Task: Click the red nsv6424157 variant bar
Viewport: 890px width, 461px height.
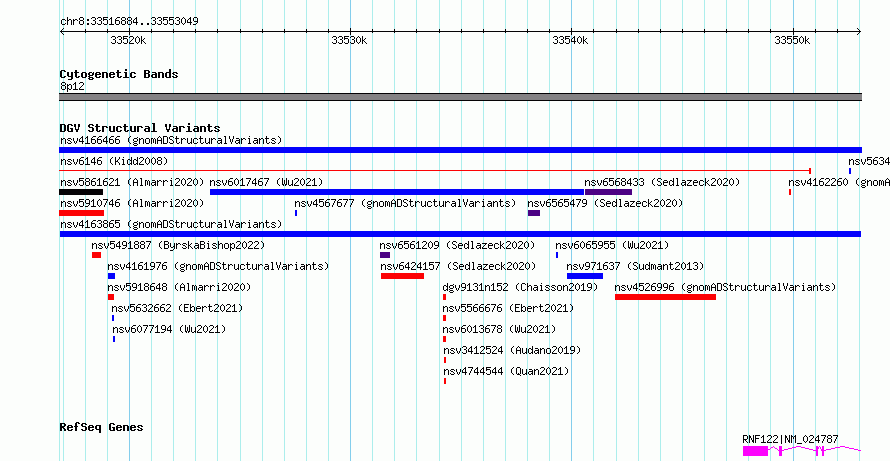Action: (x=402, y=276)
